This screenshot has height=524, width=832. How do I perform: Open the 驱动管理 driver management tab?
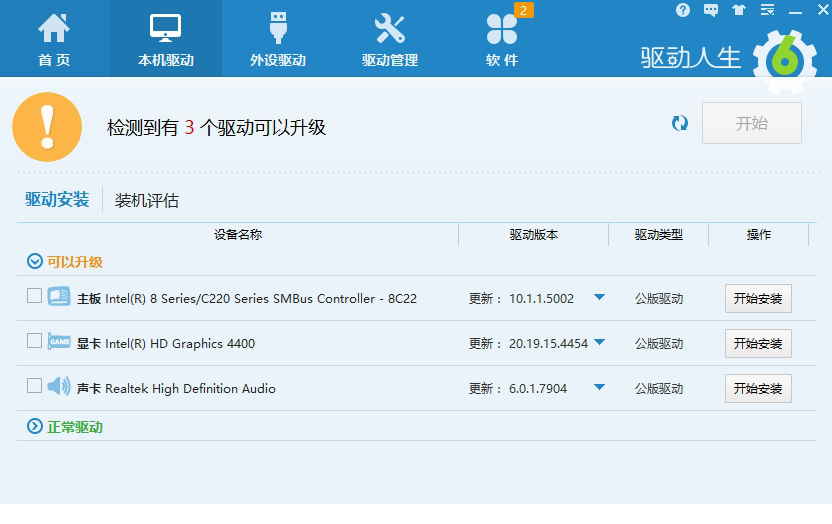pyautogui.click(x=389, y=39)
